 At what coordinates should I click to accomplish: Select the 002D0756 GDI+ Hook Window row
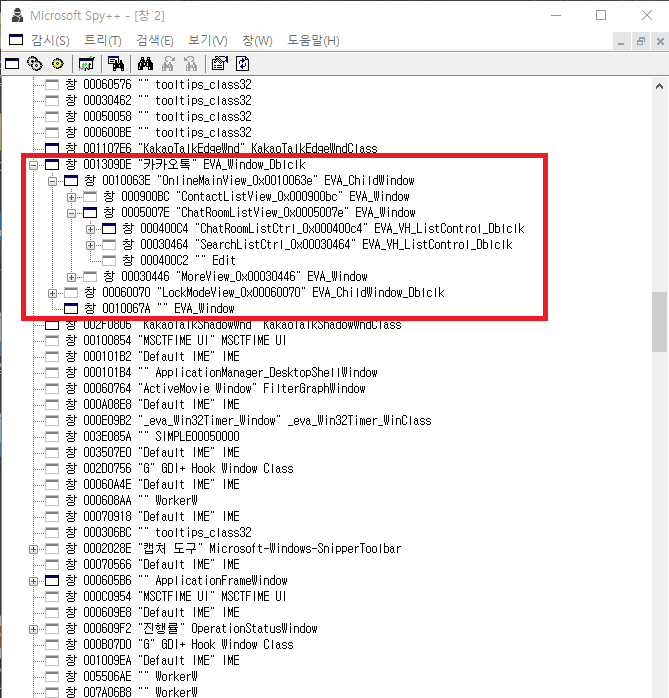coord(179,468)
